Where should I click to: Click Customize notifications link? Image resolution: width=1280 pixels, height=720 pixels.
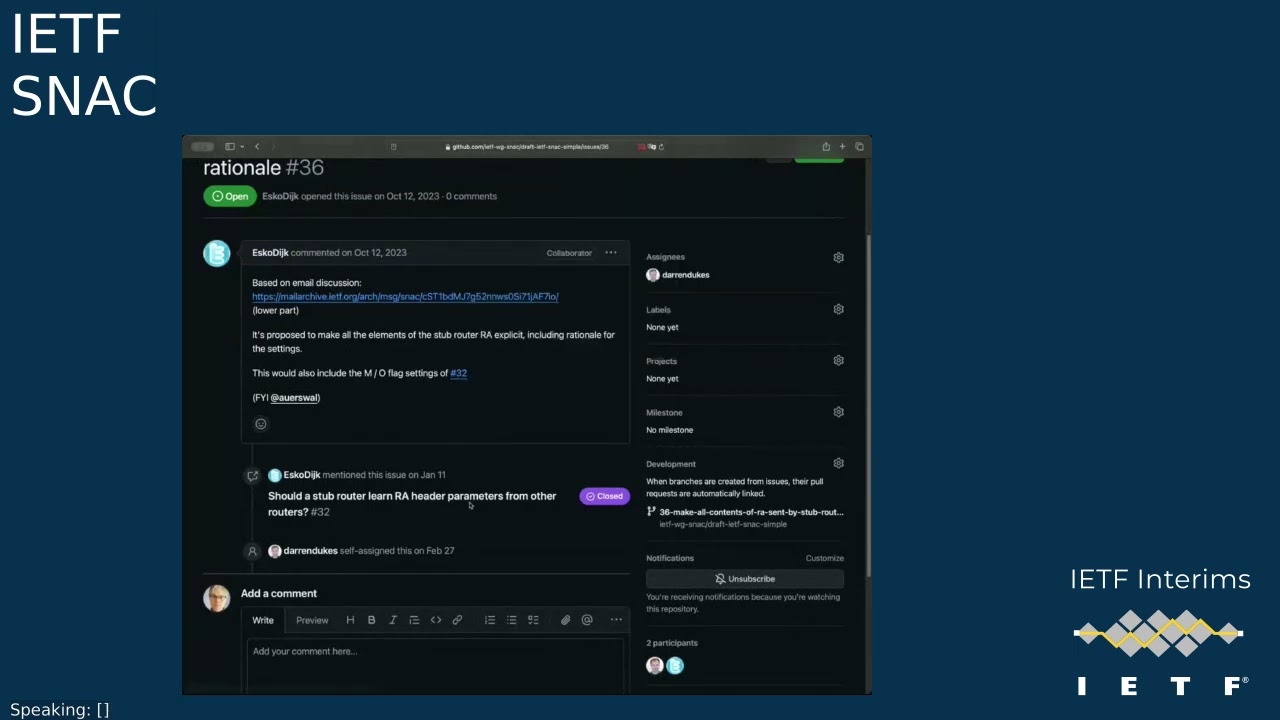click(825, 558)
